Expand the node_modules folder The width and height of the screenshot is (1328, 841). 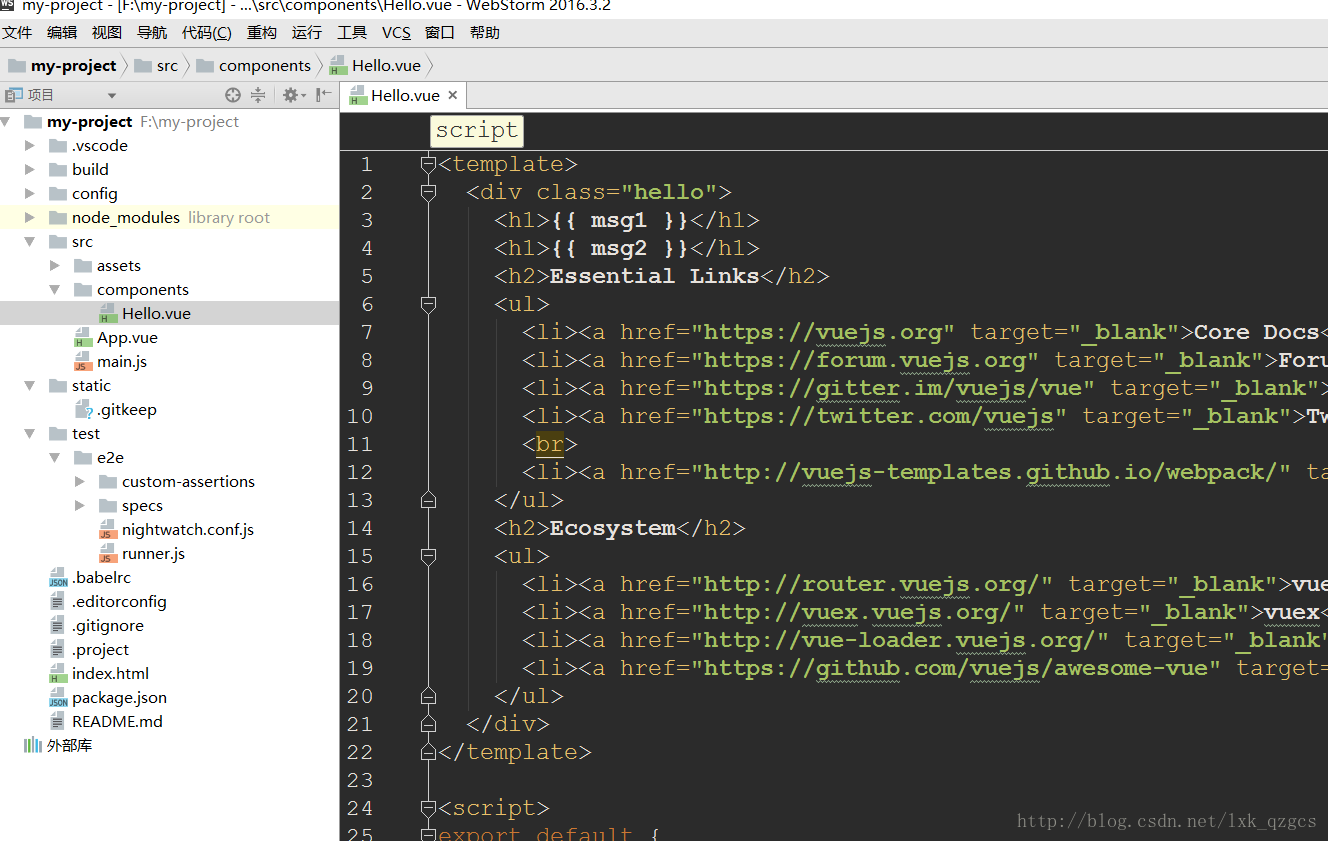(x=30, y=218)
